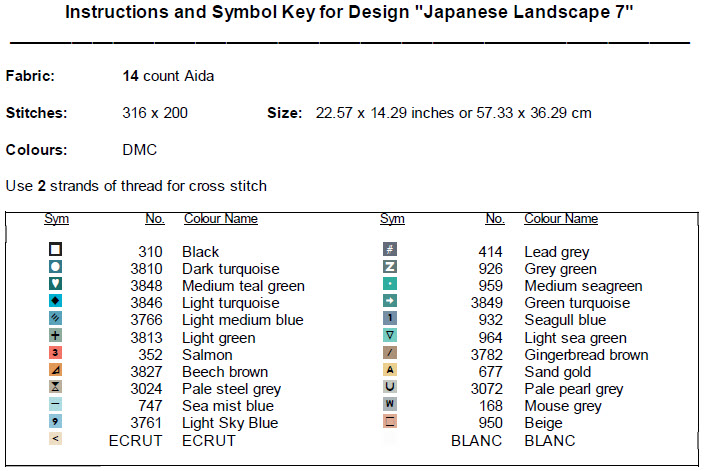The image size is (705, 471).
Task: Click the left "No." column header
Action: coord(155,219)
